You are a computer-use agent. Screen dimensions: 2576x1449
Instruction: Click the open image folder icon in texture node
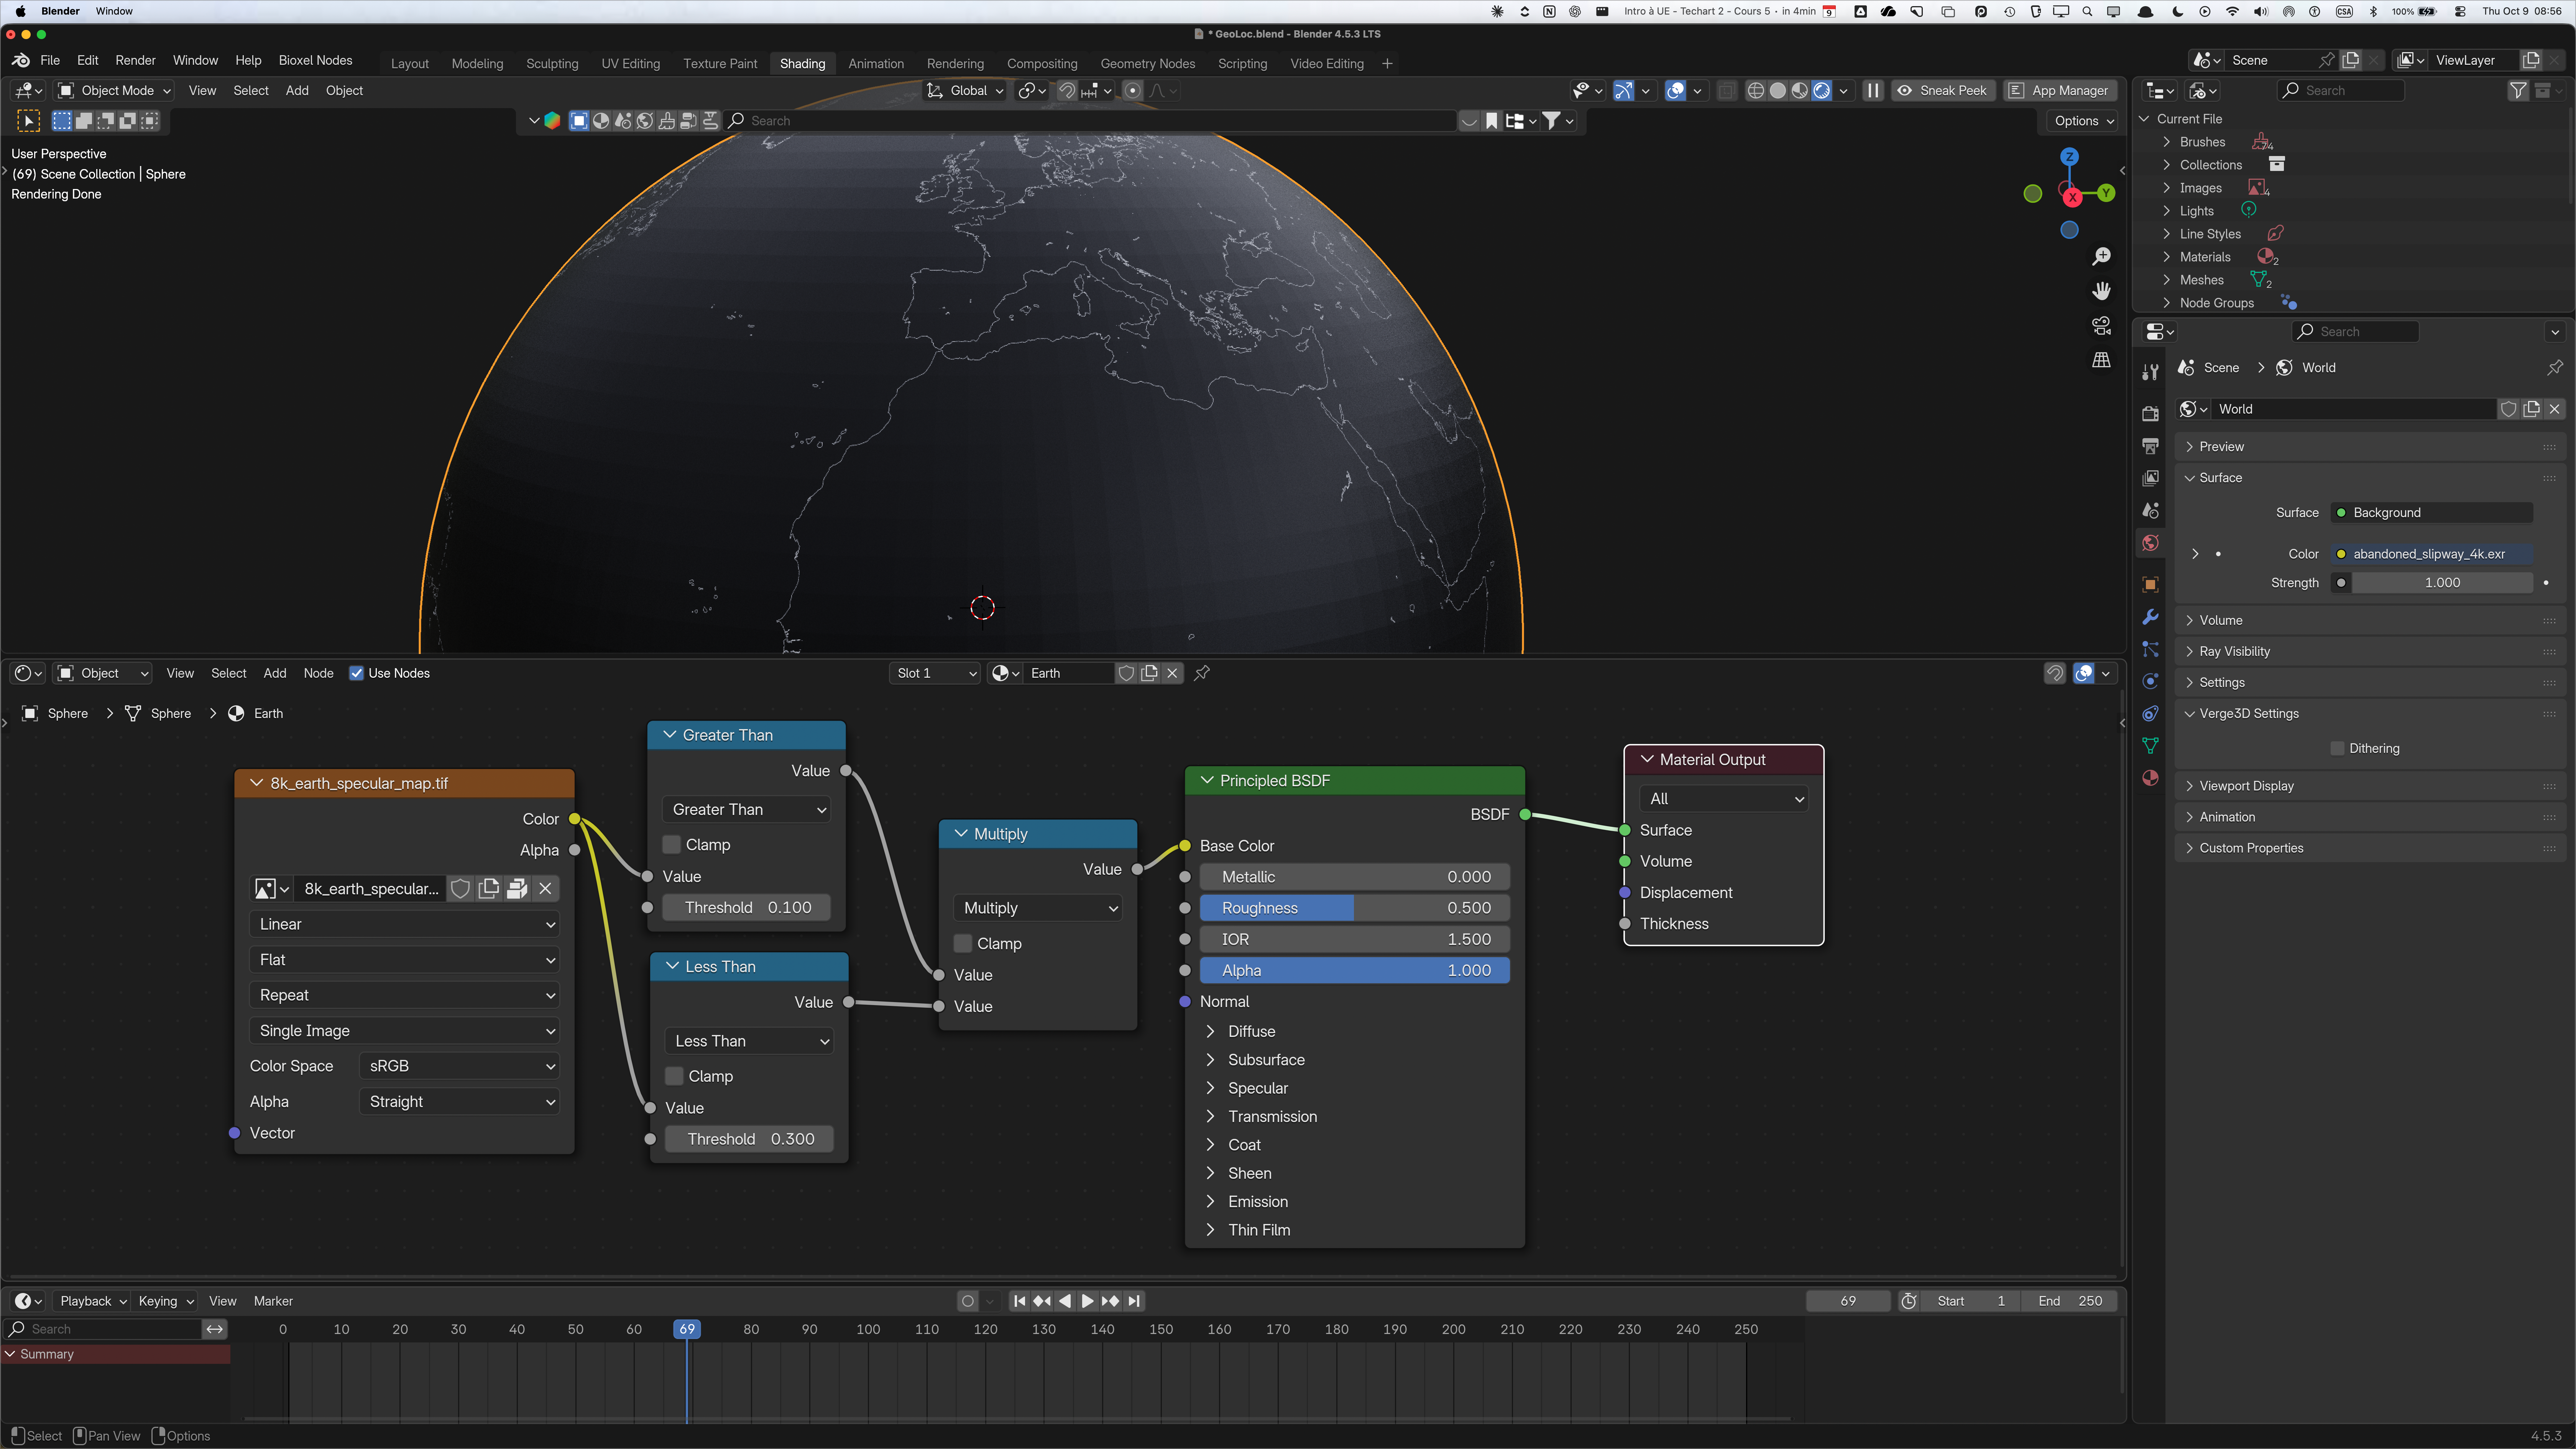pyautogui.click(x=517, y=888)
